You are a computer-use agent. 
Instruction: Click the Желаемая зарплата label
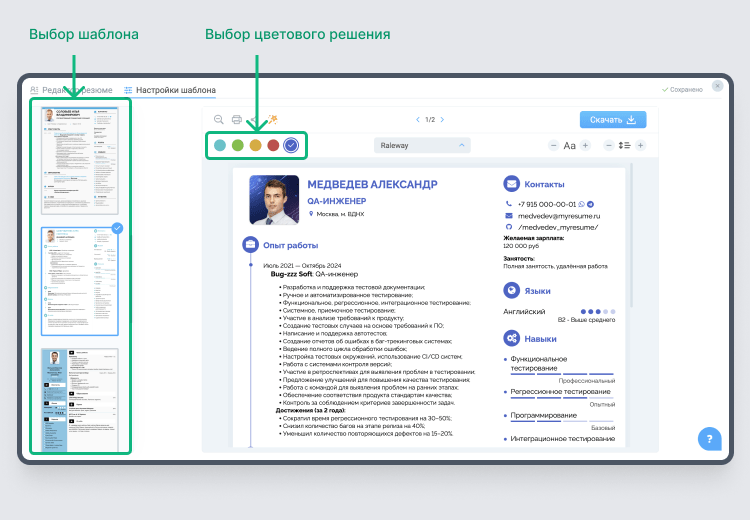(x=534, y=238)
